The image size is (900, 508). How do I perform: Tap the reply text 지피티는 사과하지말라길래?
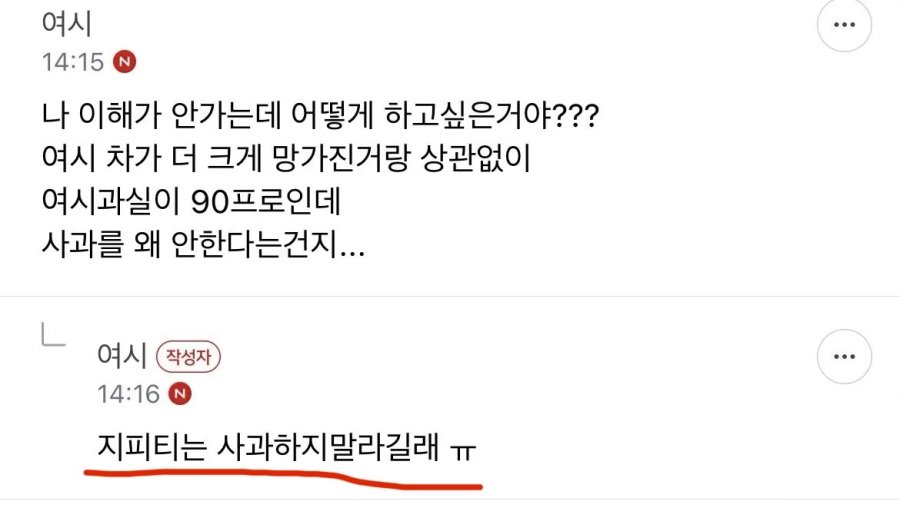[x=268, y=447]
